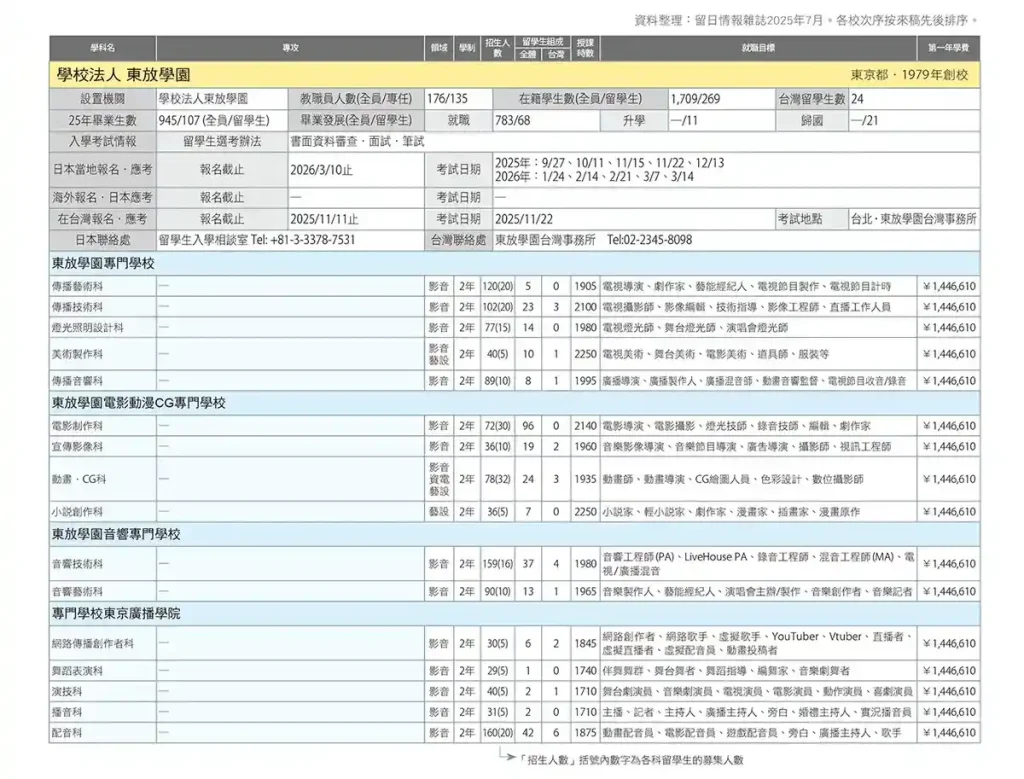Select 159(16) enrollment in 音響技術科 row
Image resolution: width=1024 pixels, height=779 pixels.
(x=498, y=564)
